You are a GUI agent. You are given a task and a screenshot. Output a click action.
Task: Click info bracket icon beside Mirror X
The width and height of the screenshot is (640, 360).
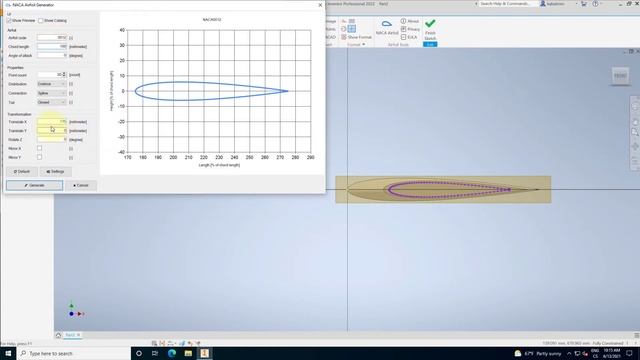coord(71,149)
